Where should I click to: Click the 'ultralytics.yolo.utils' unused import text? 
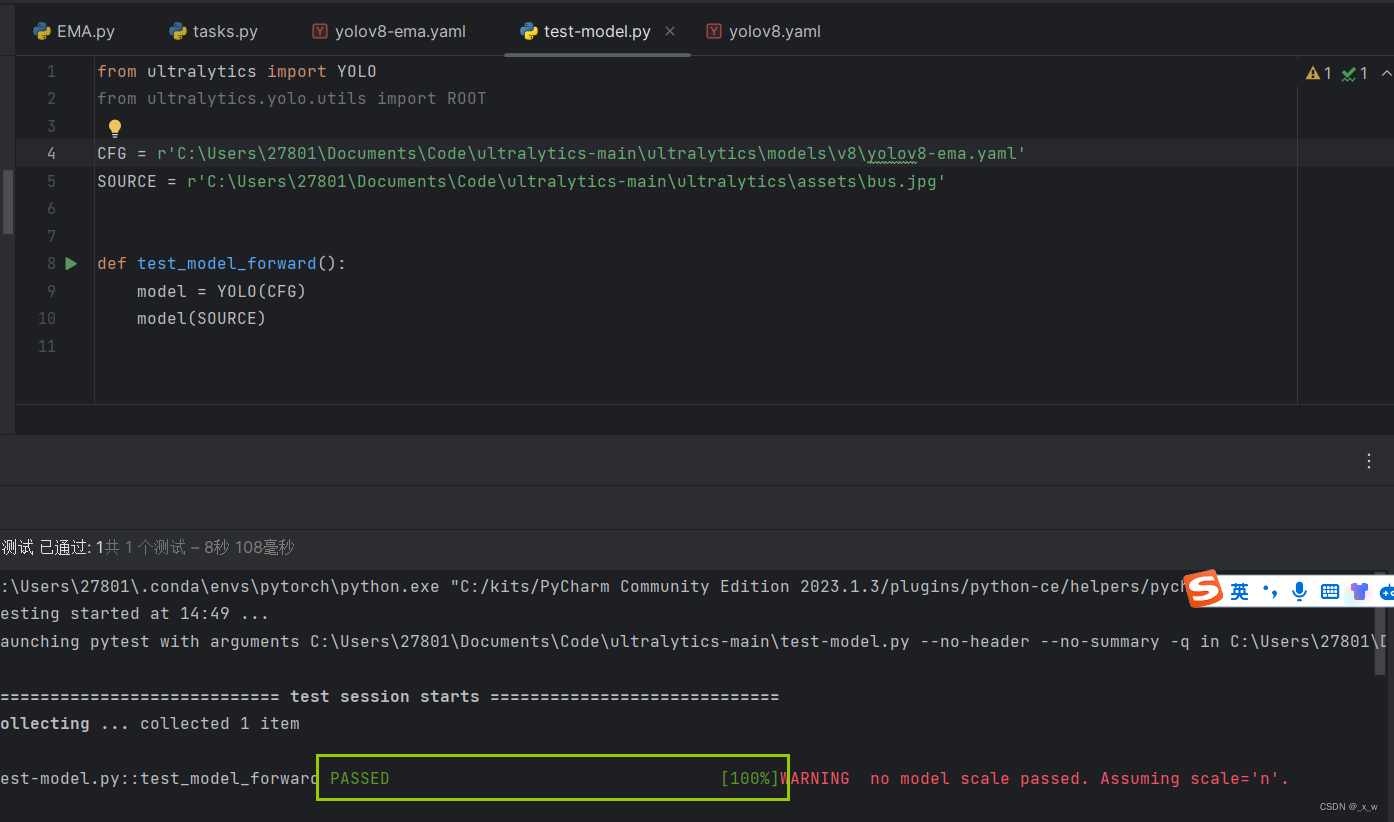[257, 98]
